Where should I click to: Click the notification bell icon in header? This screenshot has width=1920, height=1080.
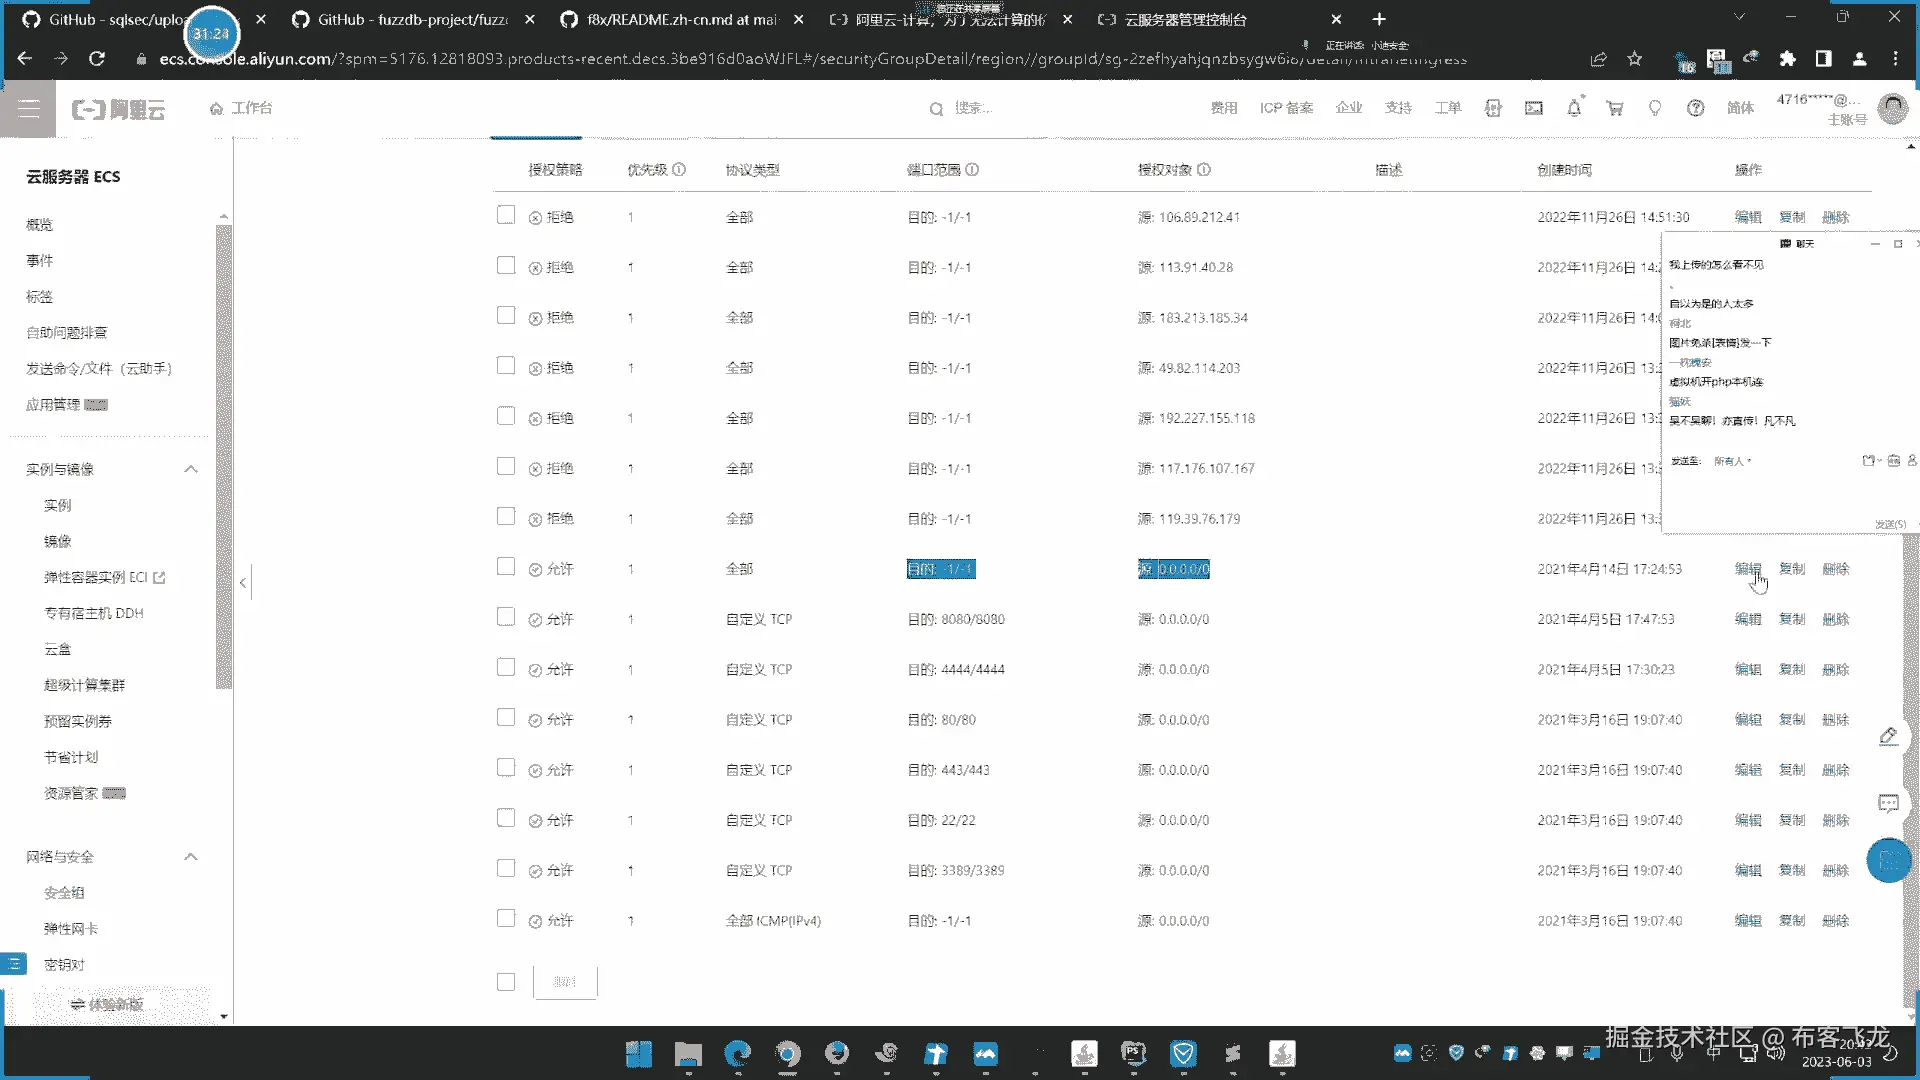pos(1574,108)
